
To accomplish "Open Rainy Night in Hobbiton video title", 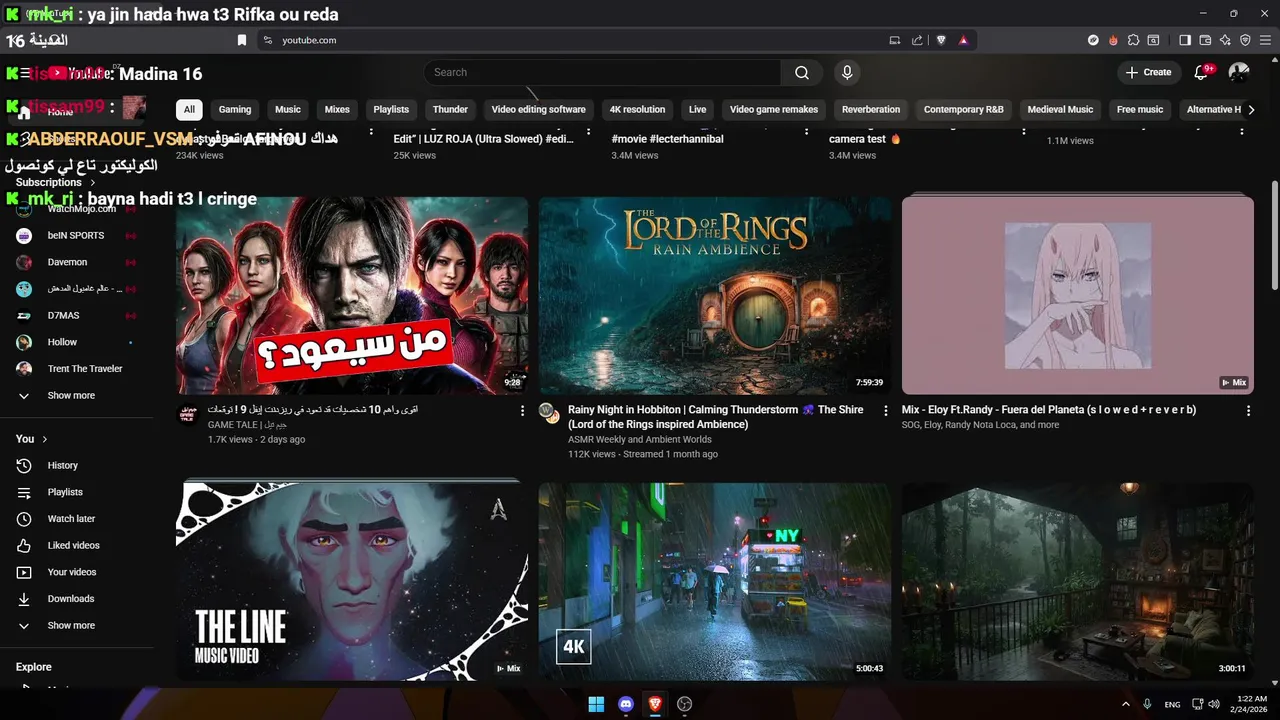I will tap(715, 417).
